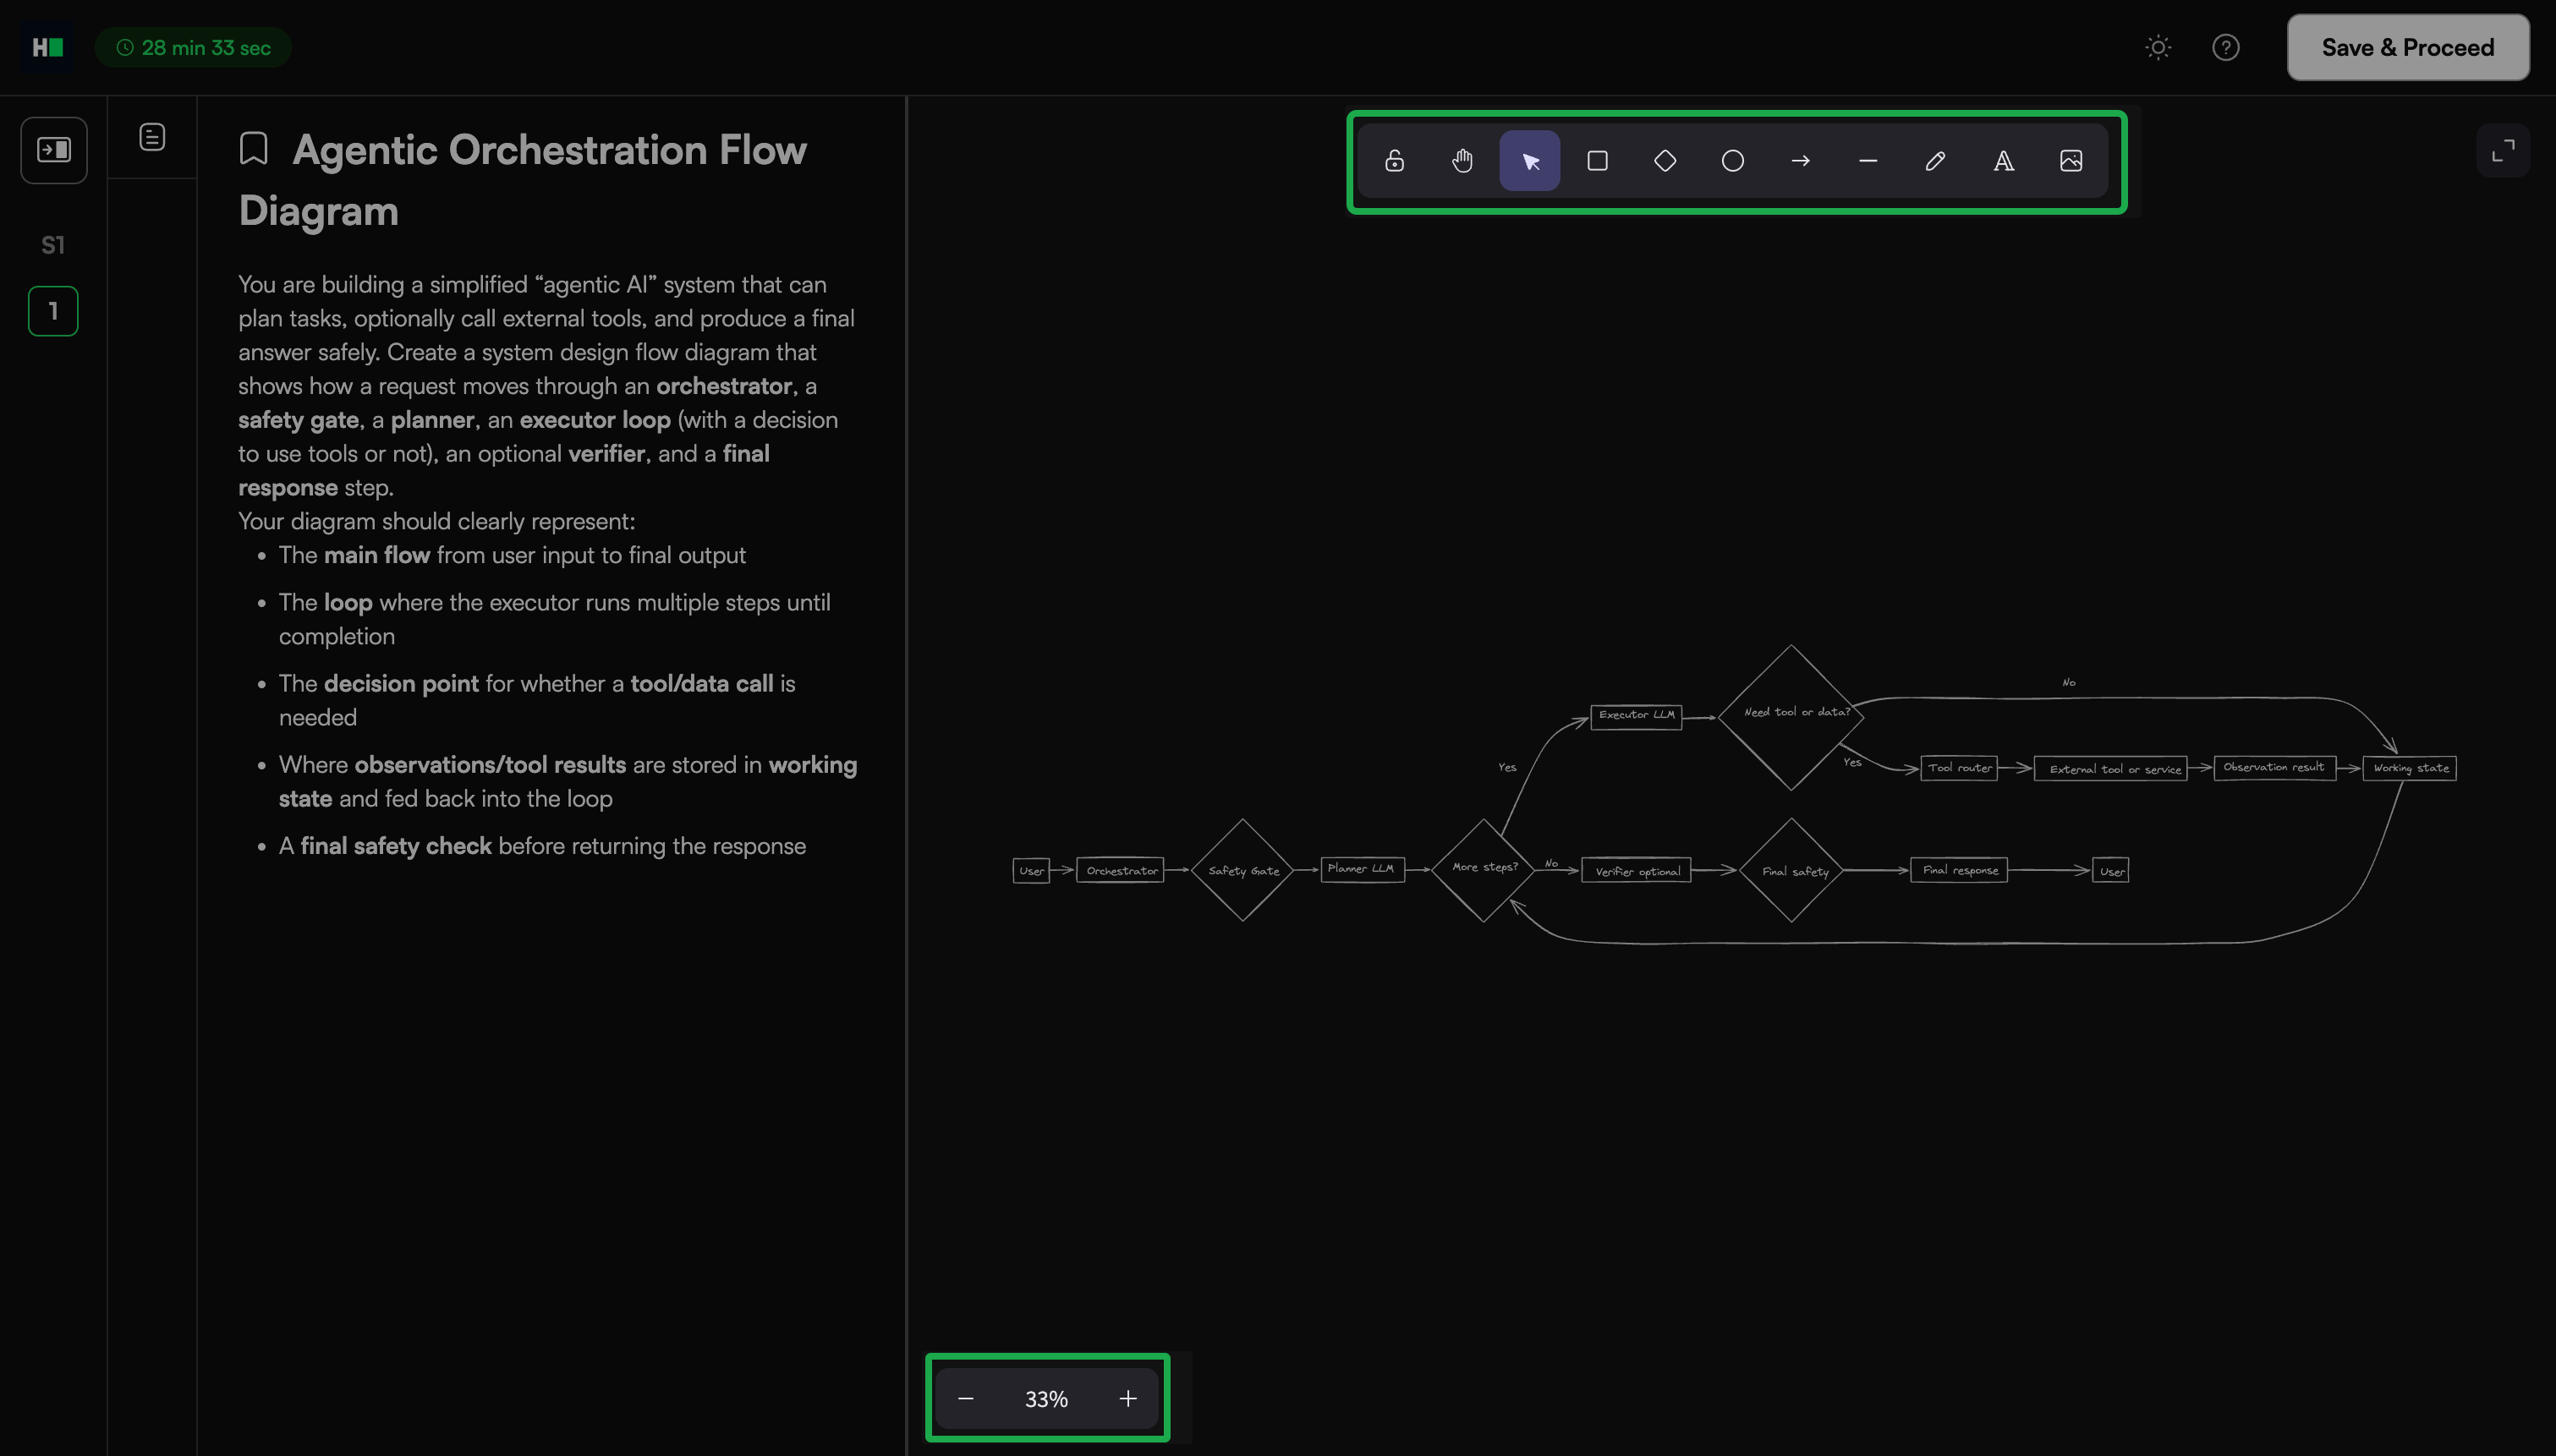Open question 1 in sidebar

53,311
